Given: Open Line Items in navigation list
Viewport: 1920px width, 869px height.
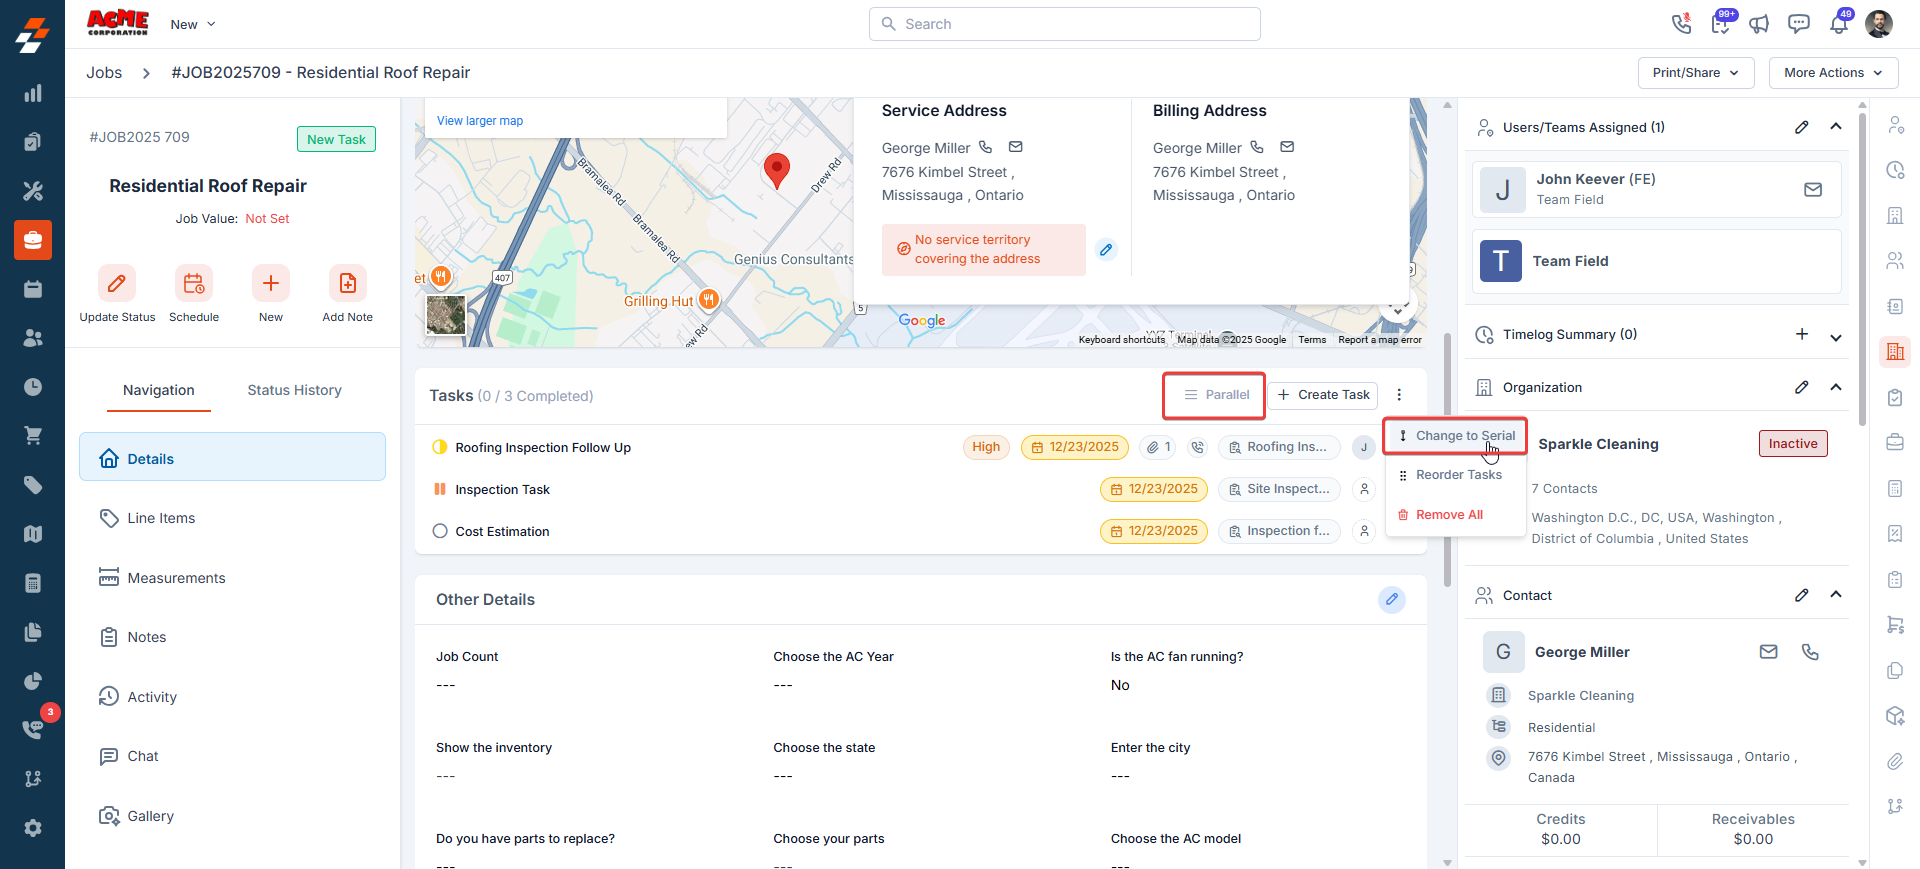Looking at the screenshot, I should (x=232, y=518).
